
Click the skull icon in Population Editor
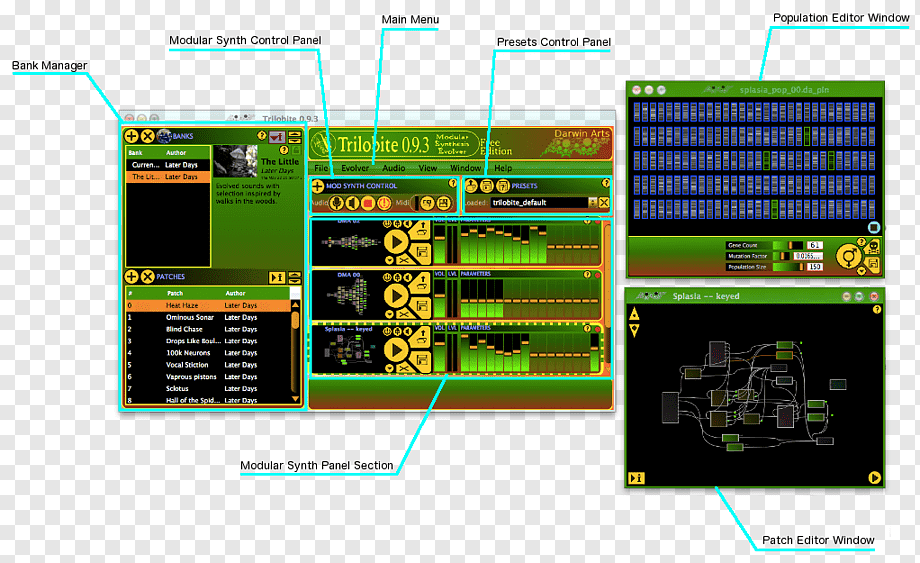(x=874, y=246)
